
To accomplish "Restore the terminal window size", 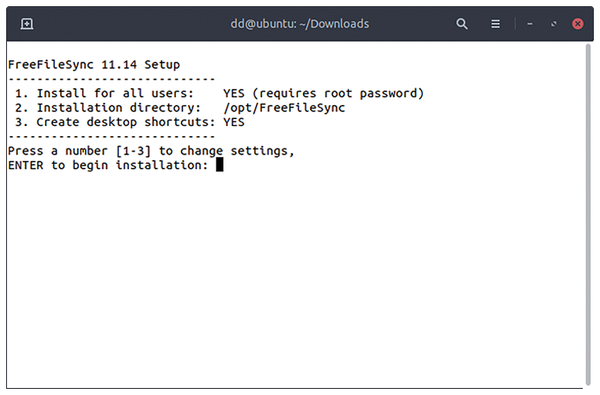I will click(x=554, y=24).
